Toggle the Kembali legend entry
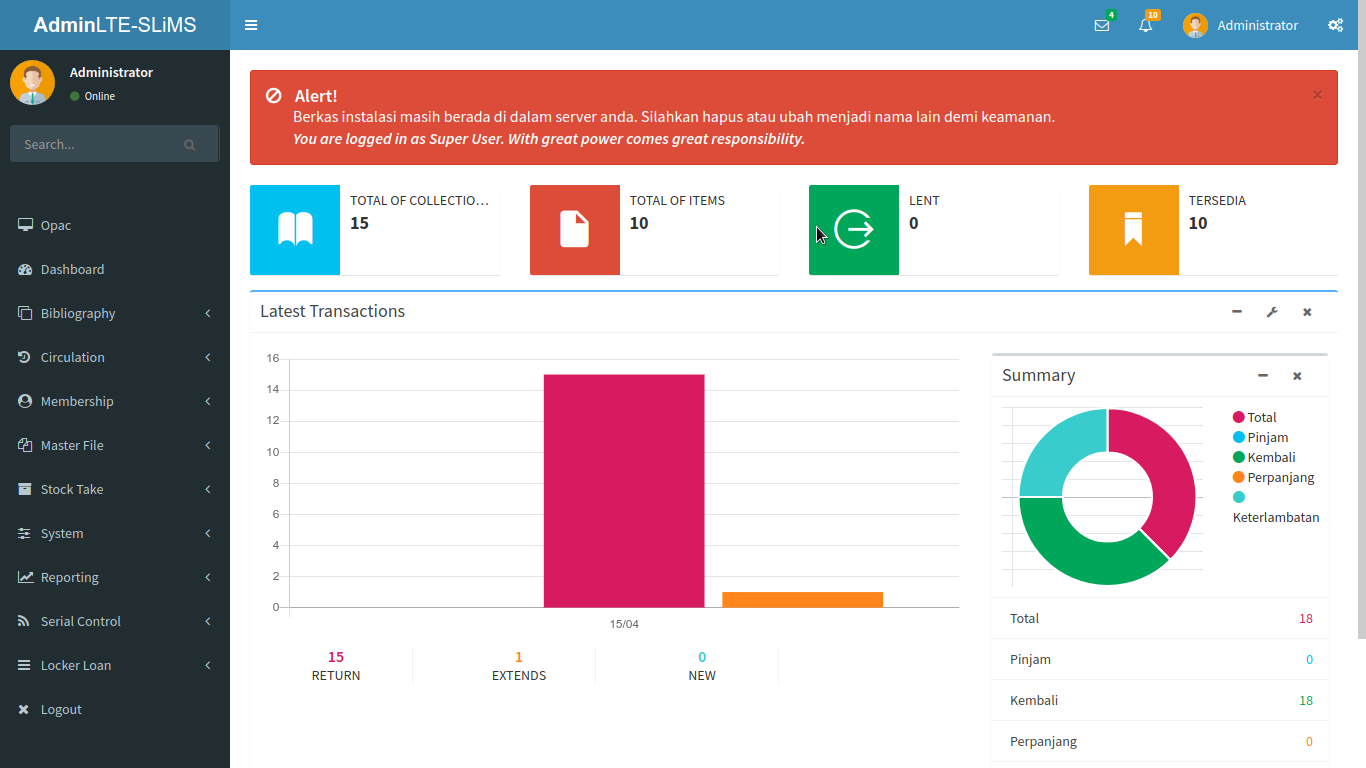Screen dimensions: 1366x768 point(1264,457)
